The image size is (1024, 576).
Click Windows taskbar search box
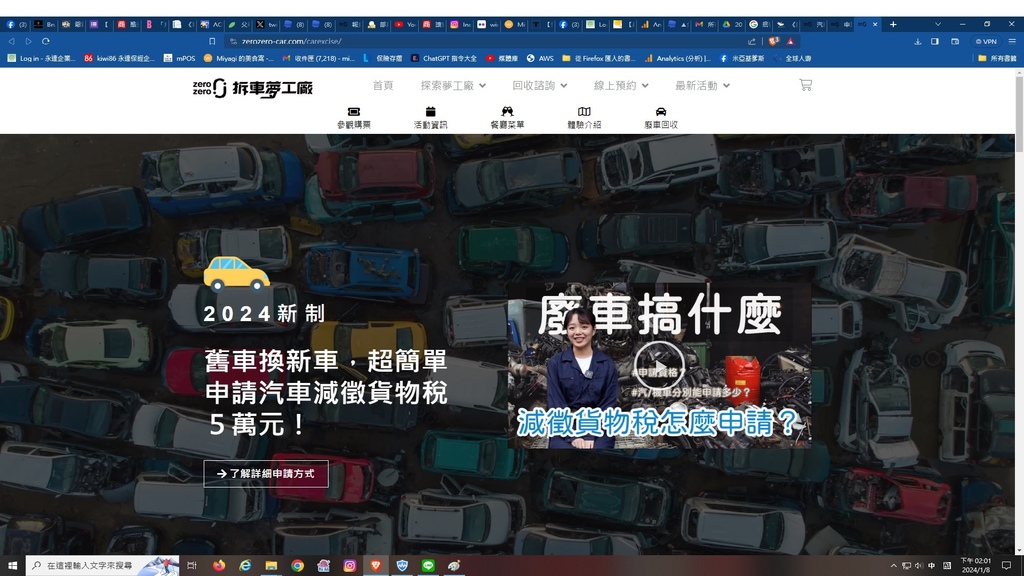(103, 566)
